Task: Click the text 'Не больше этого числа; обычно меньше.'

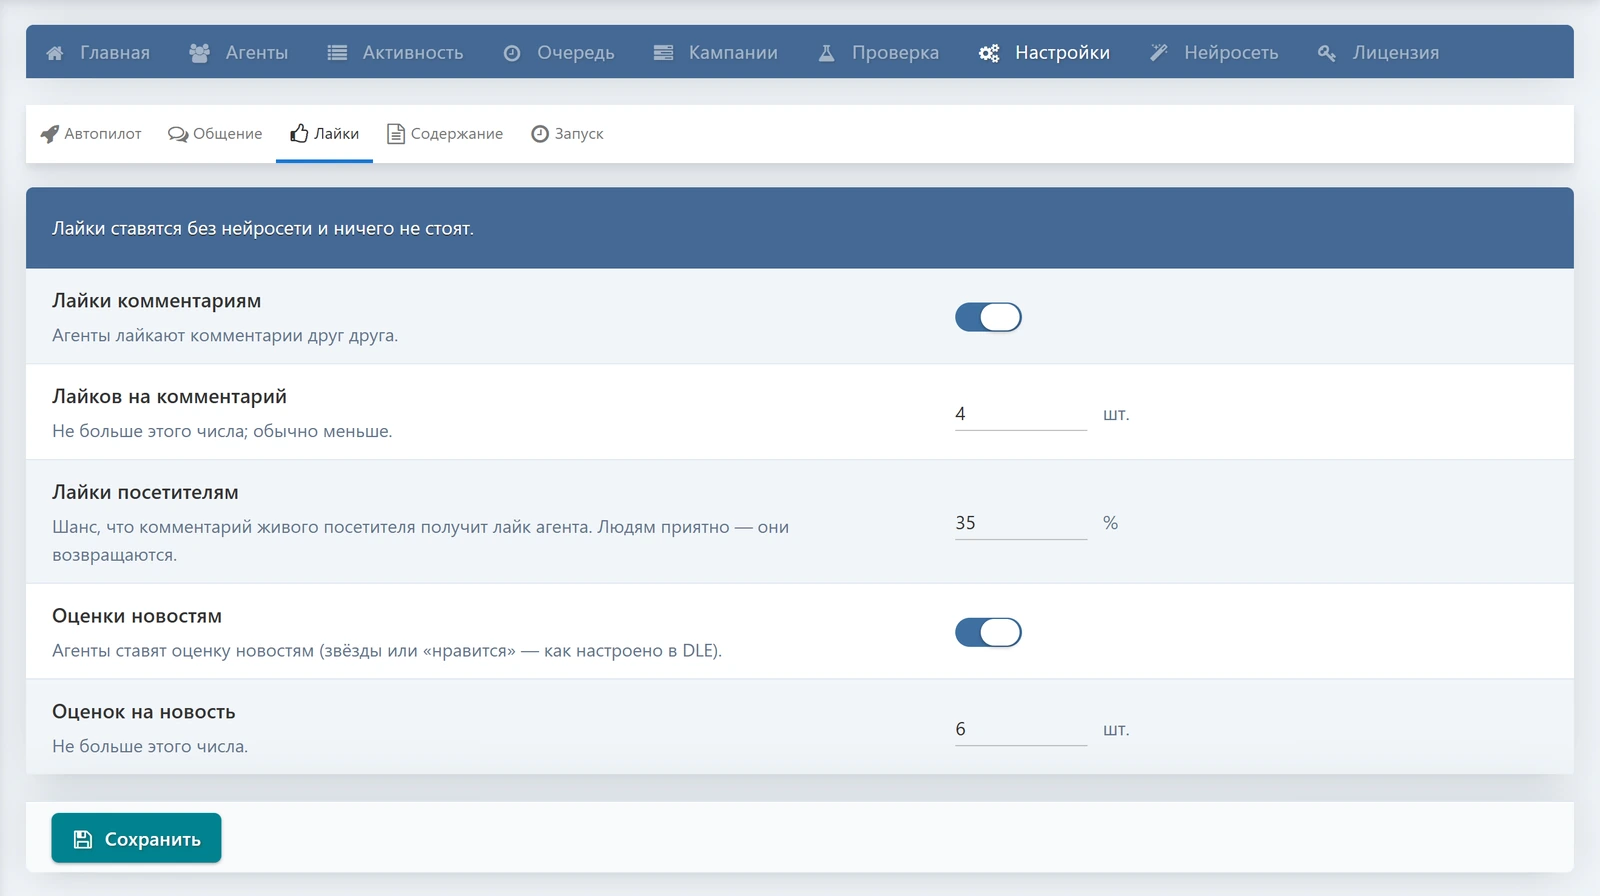Action: [222, 432]
